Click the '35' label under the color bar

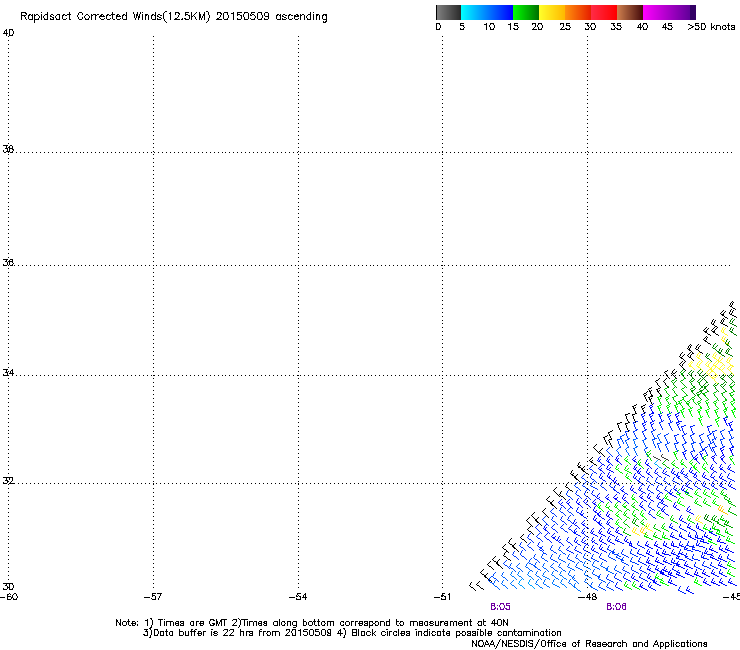[x=616, y=27]
